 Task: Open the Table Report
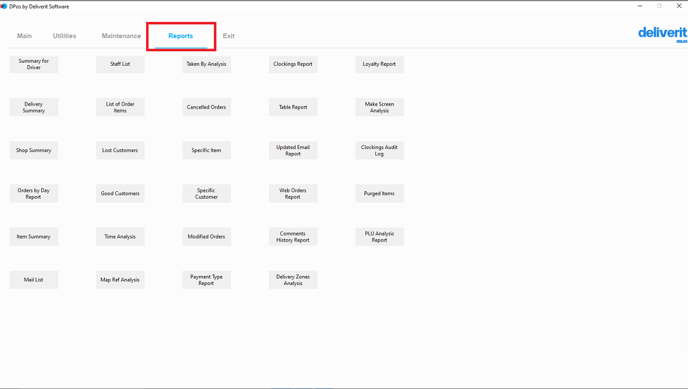click(293, 107)
